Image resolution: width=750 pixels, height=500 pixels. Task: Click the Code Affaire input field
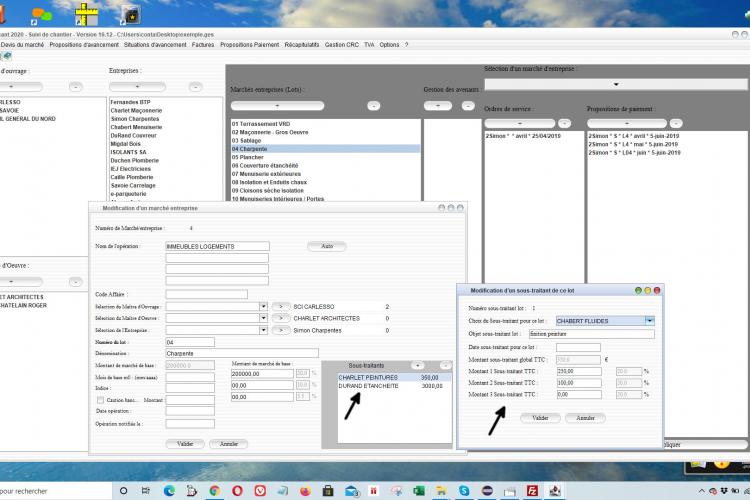[x=207, y=294]
